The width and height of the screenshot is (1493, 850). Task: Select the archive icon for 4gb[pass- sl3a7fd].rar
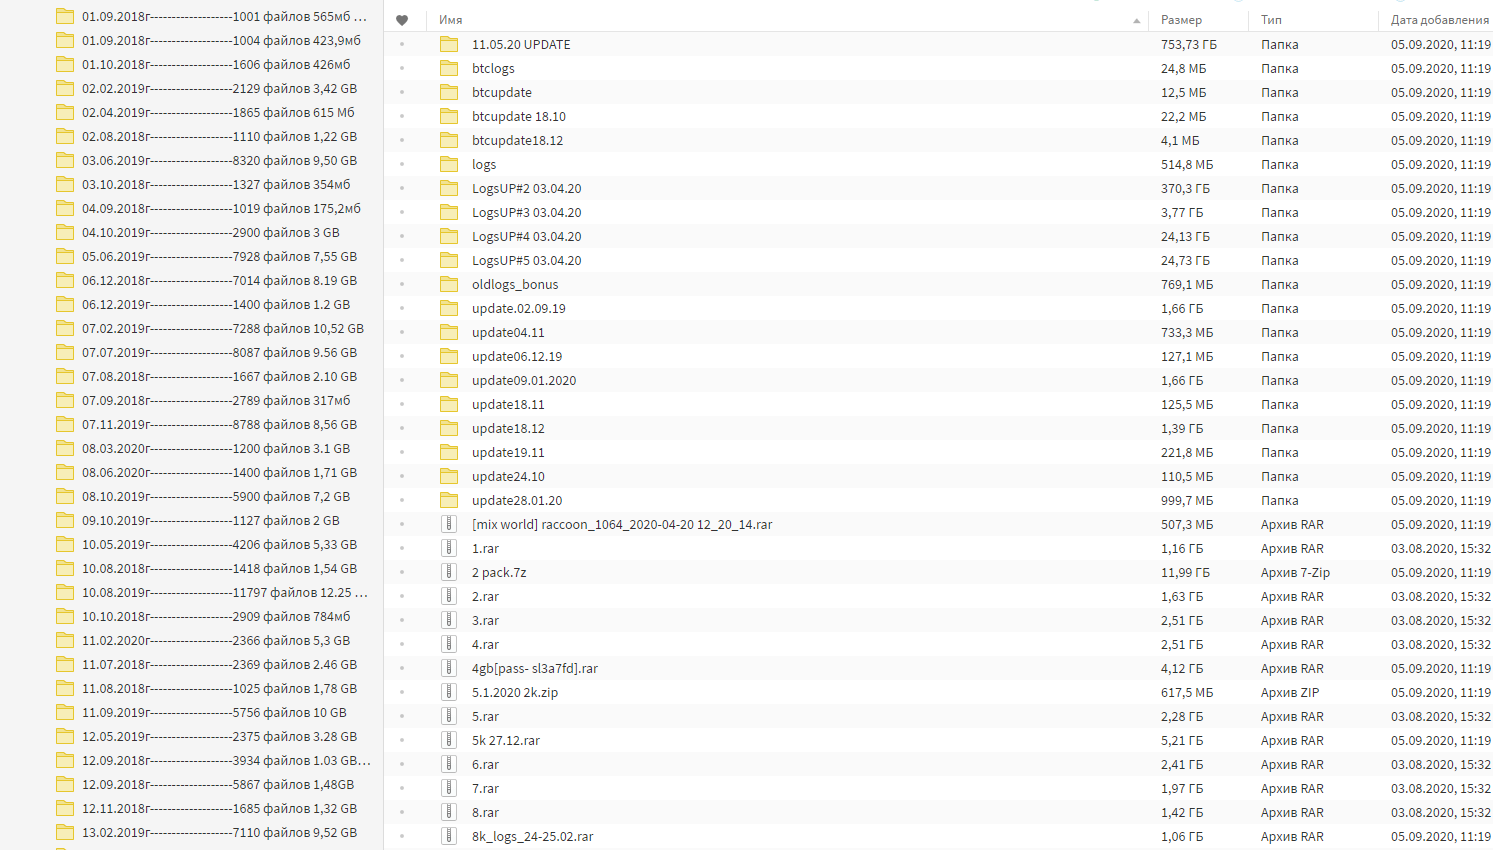click(450, 668)
